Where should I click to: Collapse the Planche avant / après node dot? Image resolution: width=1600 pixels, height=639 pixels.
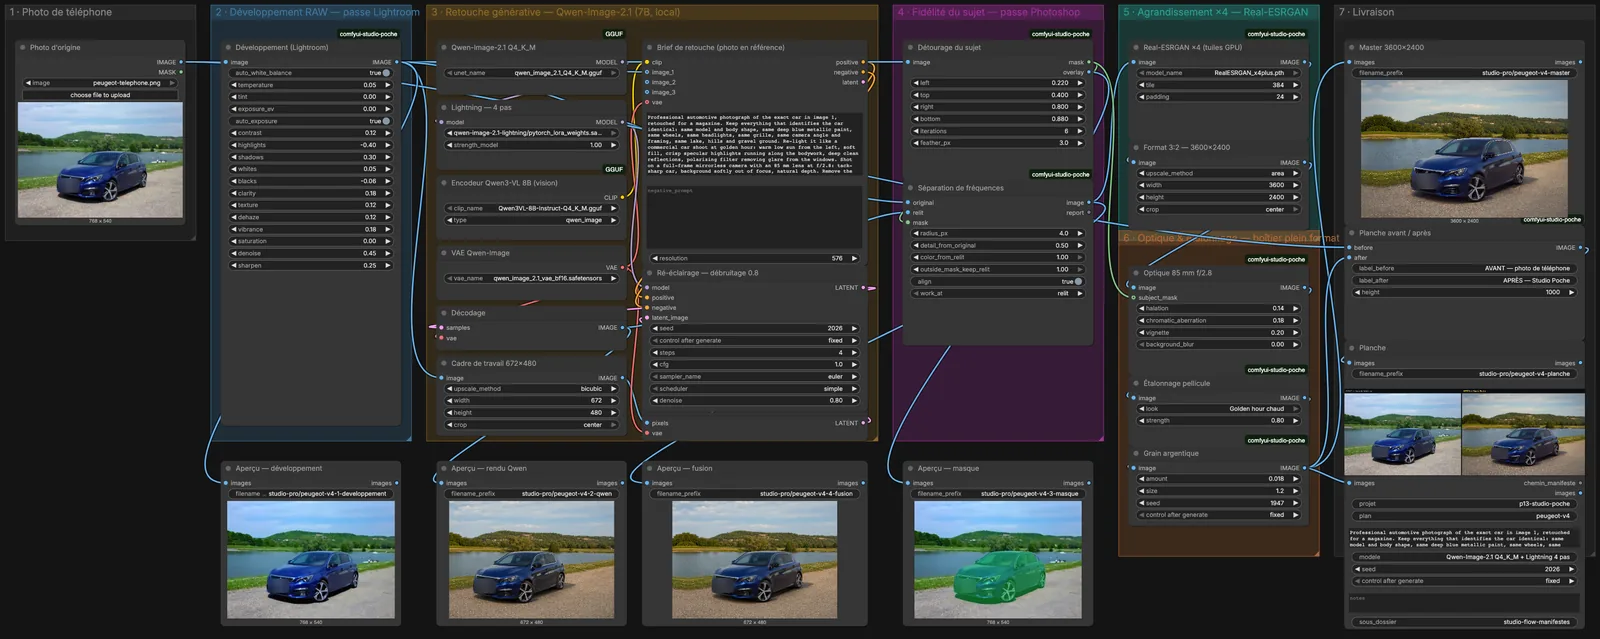[x=1352, y=233]
